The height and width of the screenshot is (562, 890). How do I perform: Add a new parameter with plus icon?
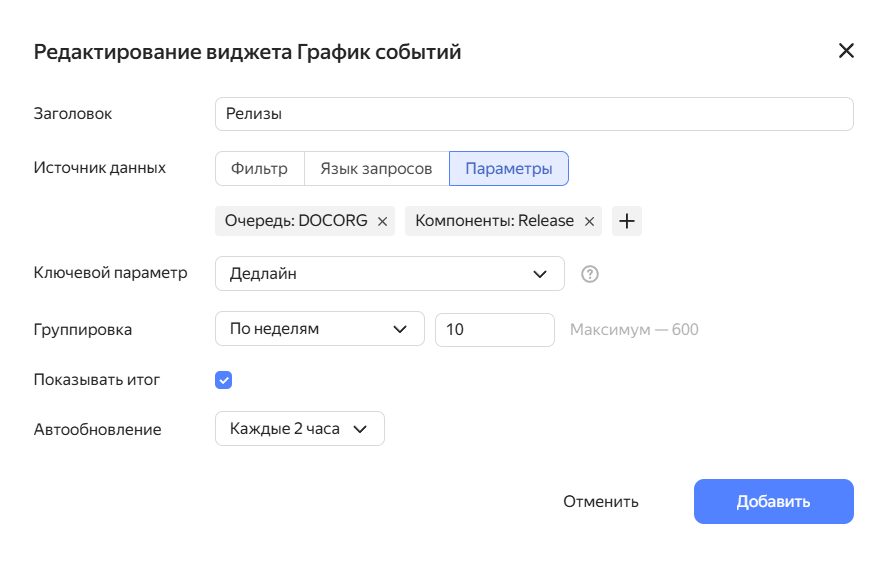pos(627,221)
